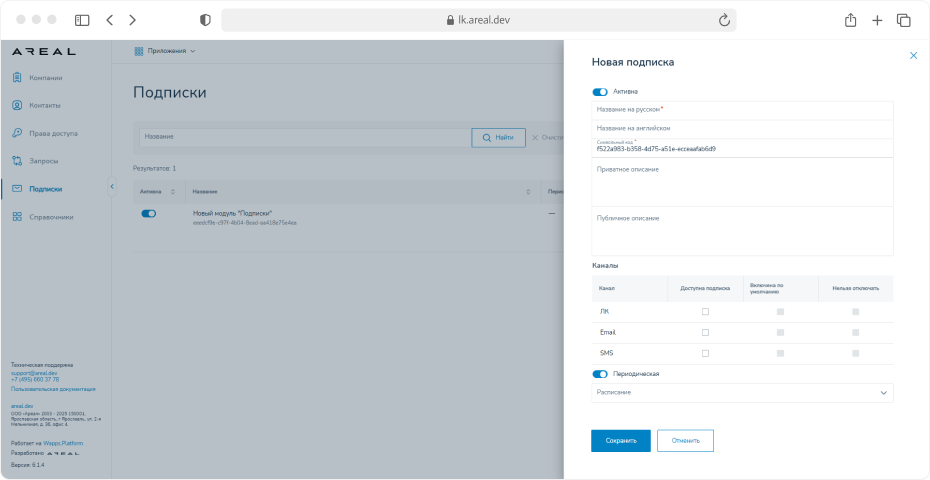This screenshot has width=930, height=480.
Task: Go back with browser back arrow
Action: point(109,20)
